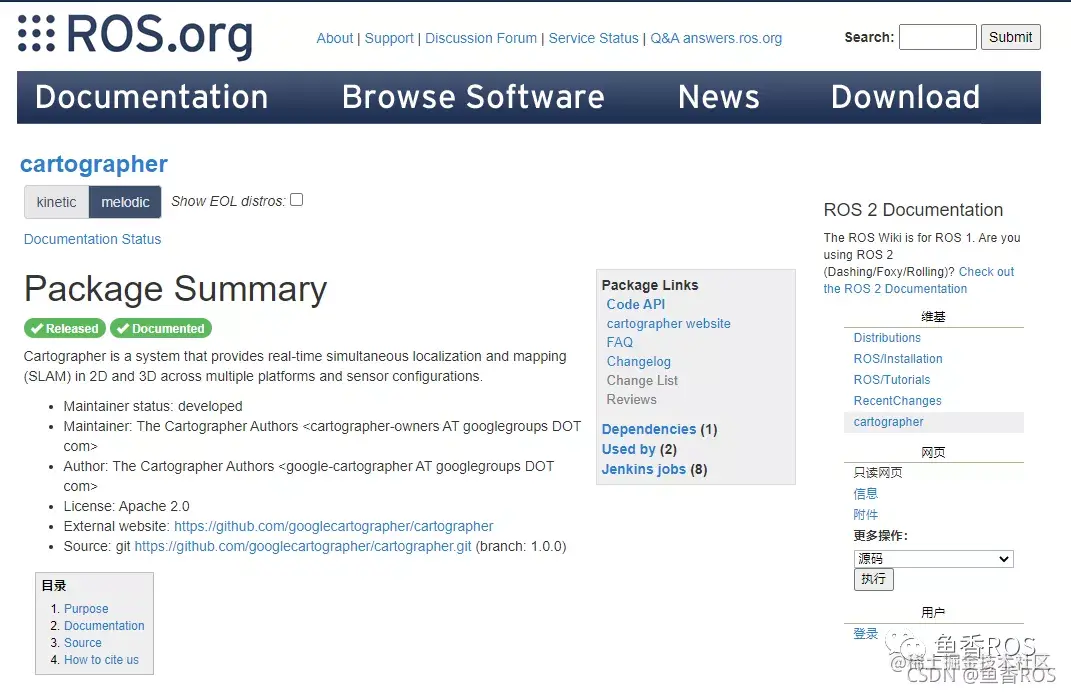Open the 信息 page link
The image size is (1071, 693).
(x=865, y=494)
